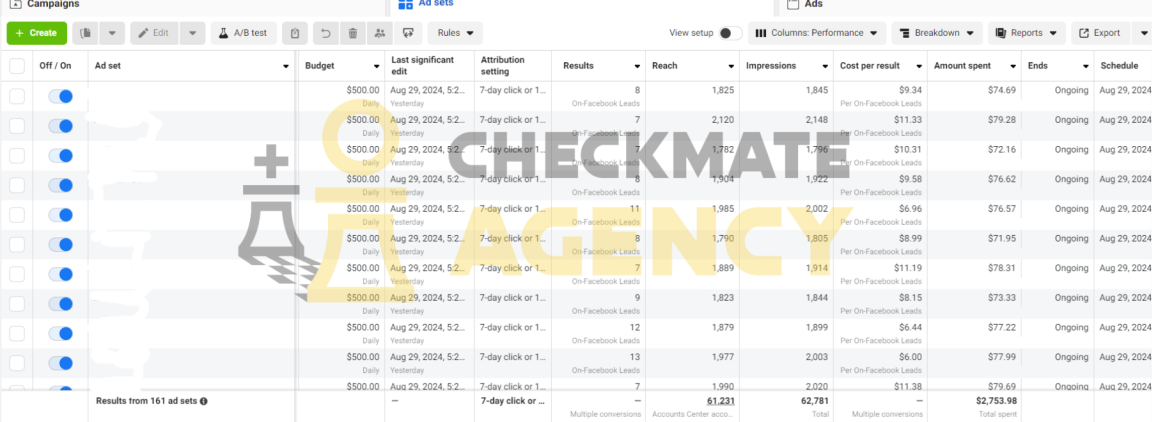This screenshot has width=1158, height=422.
Task: Open the Amount spent column header arrow
Action: tap(1013, 67)
